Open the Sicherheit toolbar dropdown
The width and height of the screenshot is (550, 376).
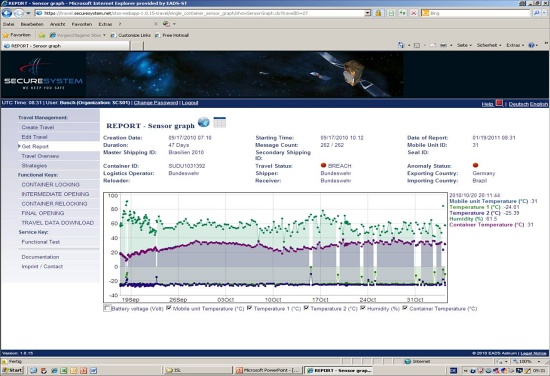[489, 45]
